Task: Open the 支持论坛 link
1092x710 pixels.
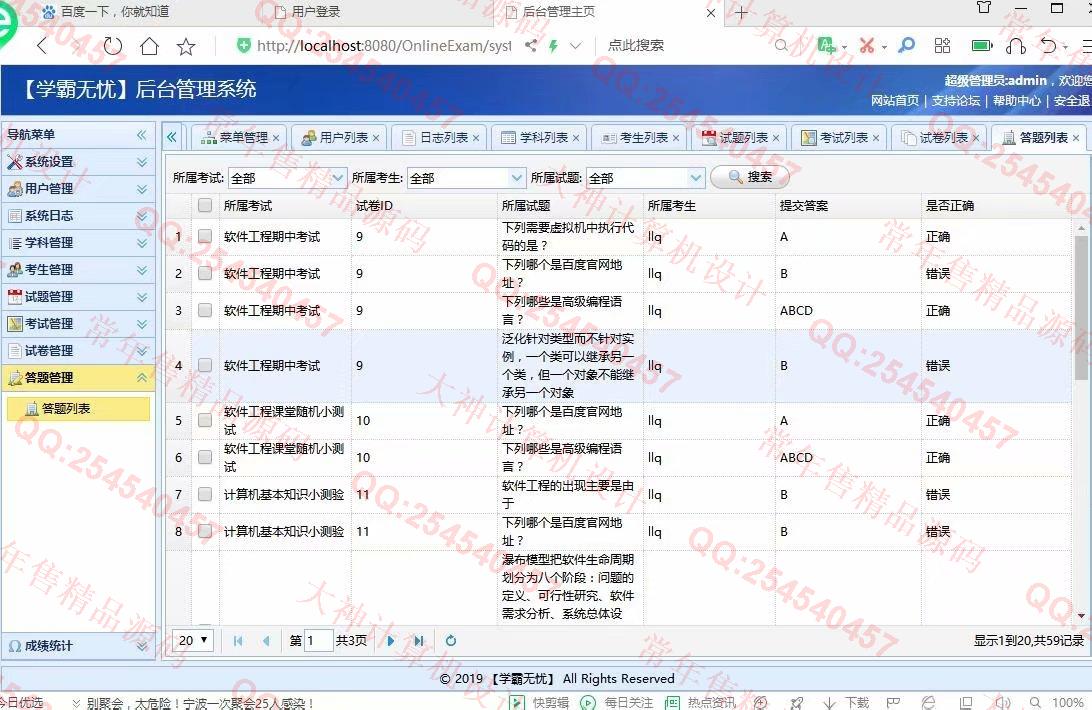Action: point(956,101)
